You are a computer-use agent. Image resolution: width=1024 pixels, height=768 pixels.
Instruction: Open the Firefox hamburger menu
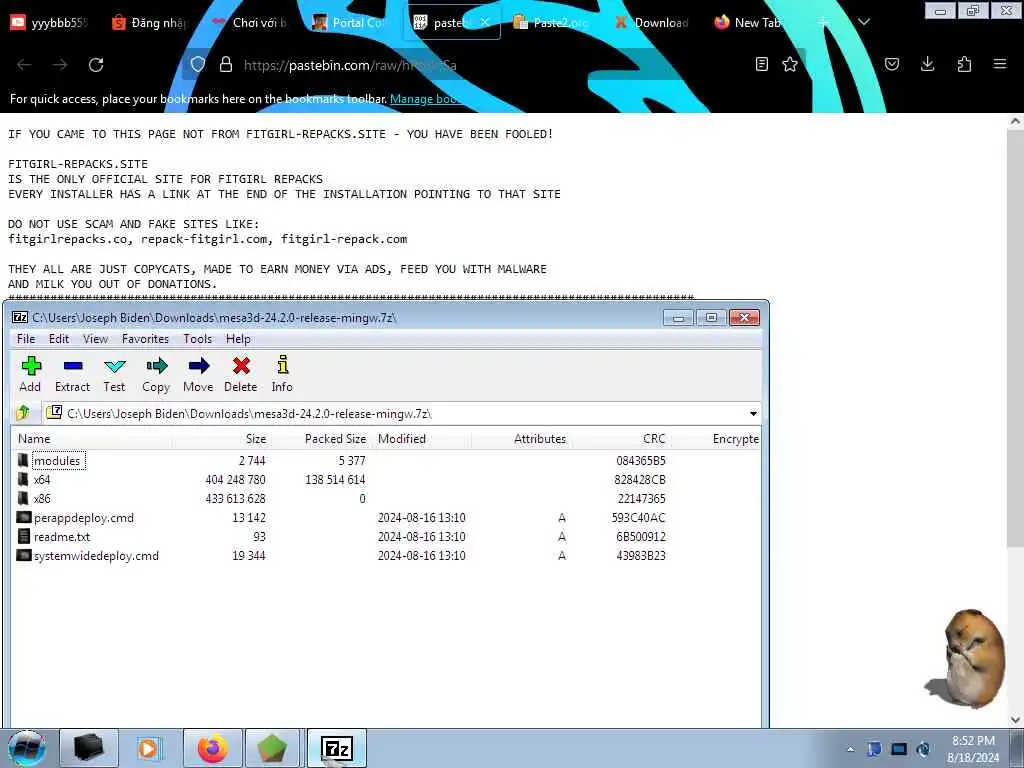click(x=1000, y=64)
